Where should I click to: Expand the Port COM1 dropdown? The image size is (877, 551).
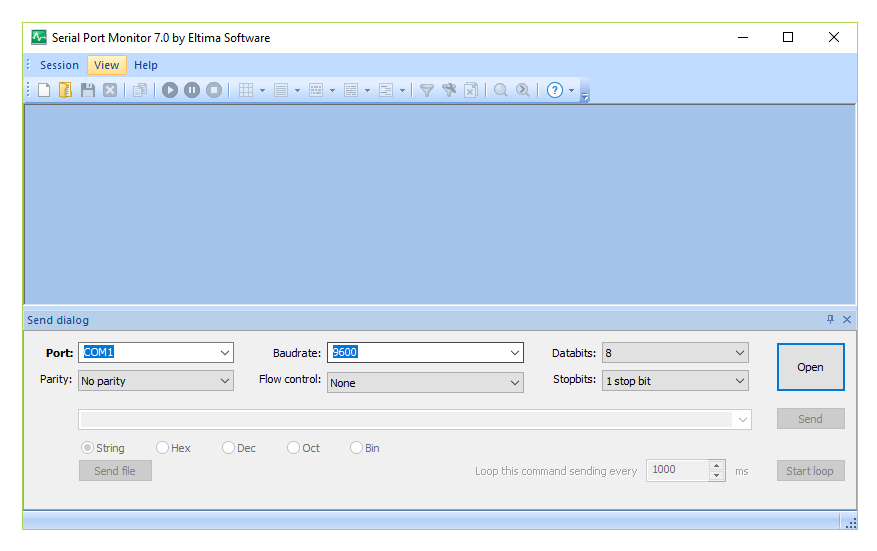tap(224, 353)
